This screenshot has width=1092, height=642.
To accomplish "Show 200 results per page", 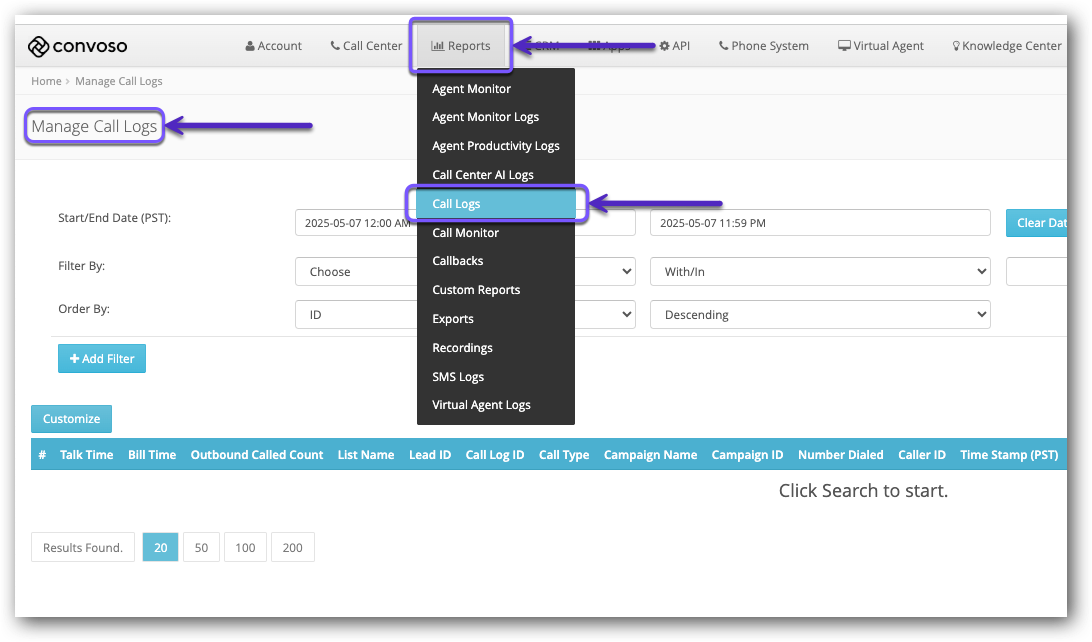I will [292, 547].
